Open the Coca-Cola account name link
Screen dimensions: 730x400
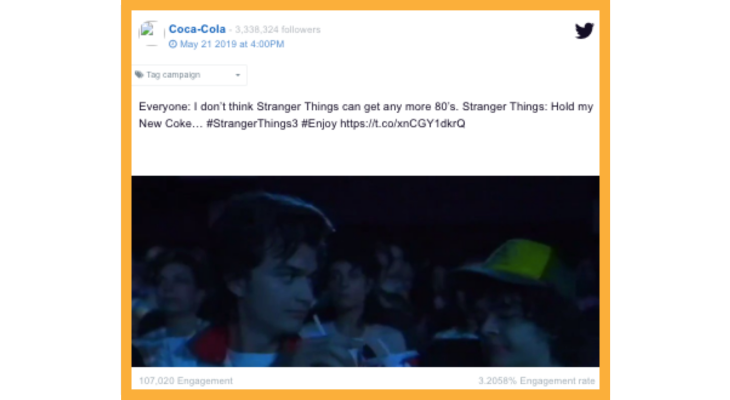pos(197,29)
